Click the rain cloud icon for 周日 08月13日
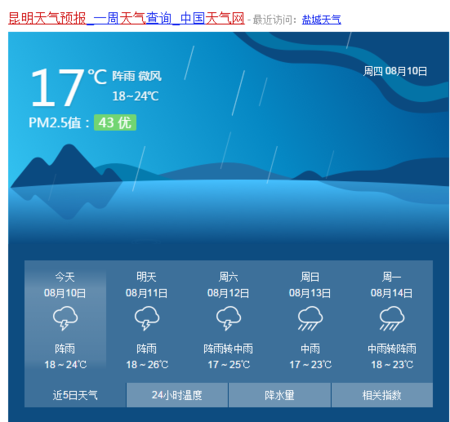Image resolution: width=450 pixels, height=422 pixels. (310, 318)
